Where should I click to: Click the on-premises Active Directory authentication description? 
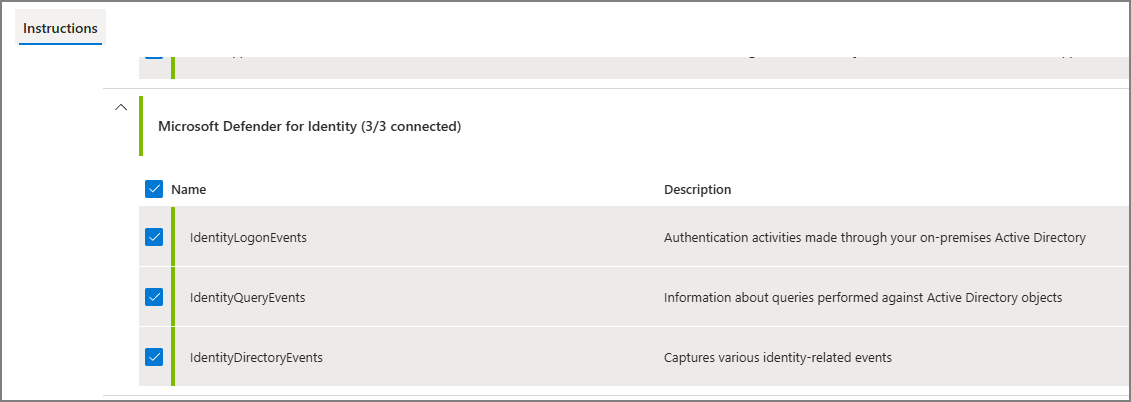point(874,237)
